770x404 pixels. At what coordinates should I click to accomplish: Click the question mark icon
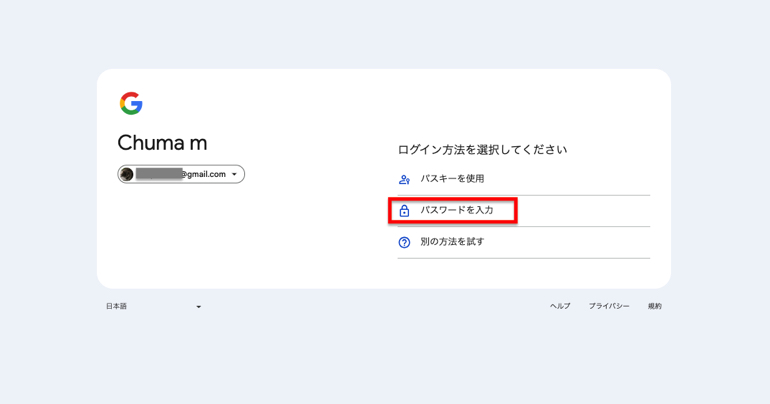(x=404, y=242)
